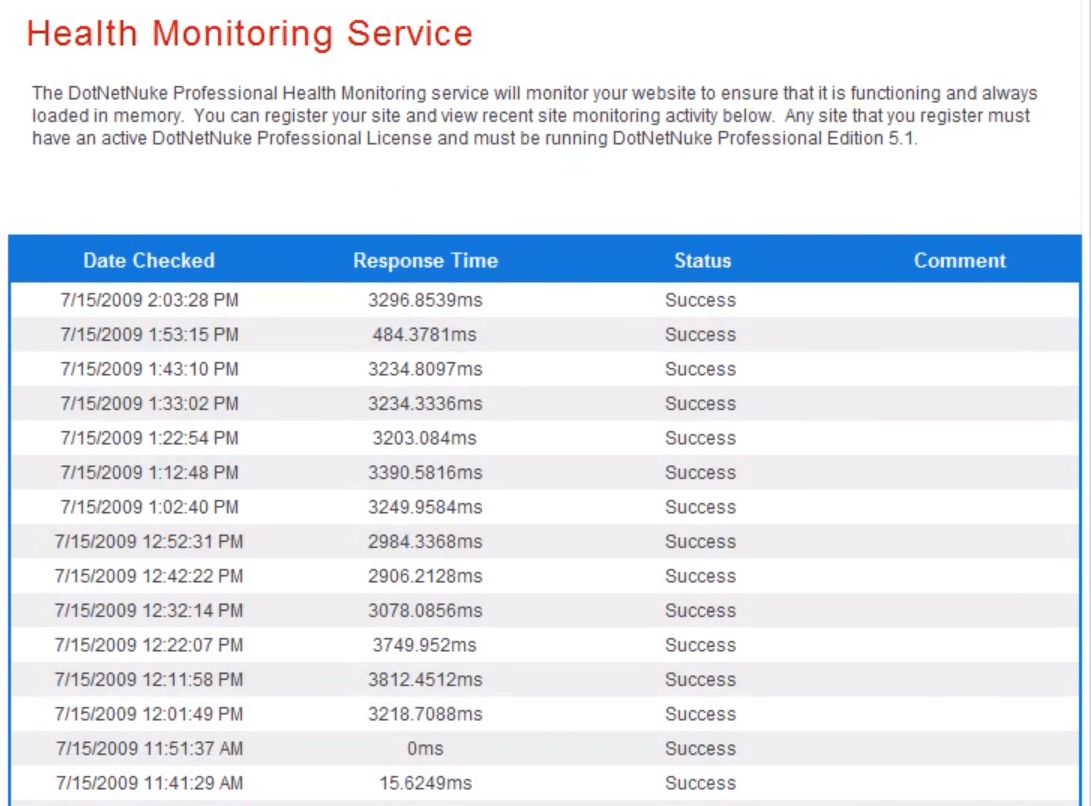Click the Success status in the first row
This screenshot has width=1091, height=806.
pyautogui.click(x=700, y=300)
